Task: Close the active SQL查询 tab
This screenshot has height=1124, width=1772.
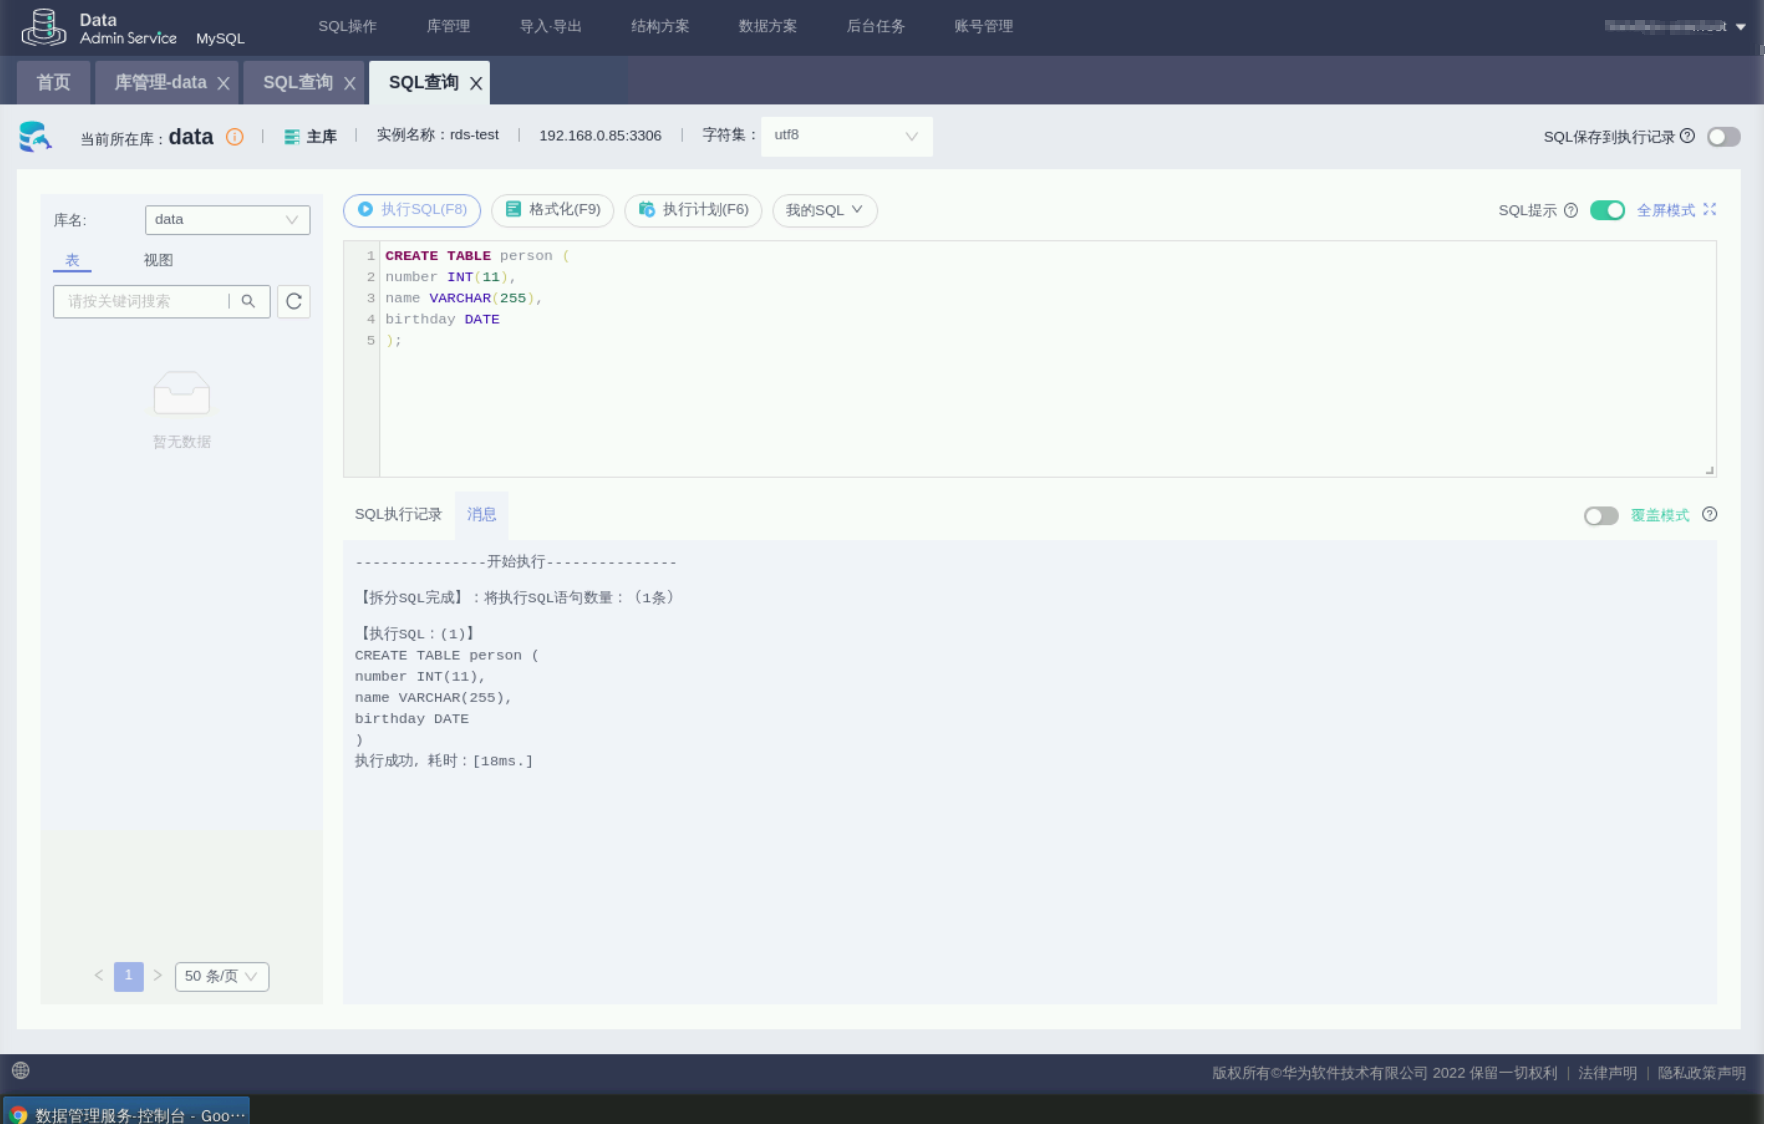Action: click(476, 83)
